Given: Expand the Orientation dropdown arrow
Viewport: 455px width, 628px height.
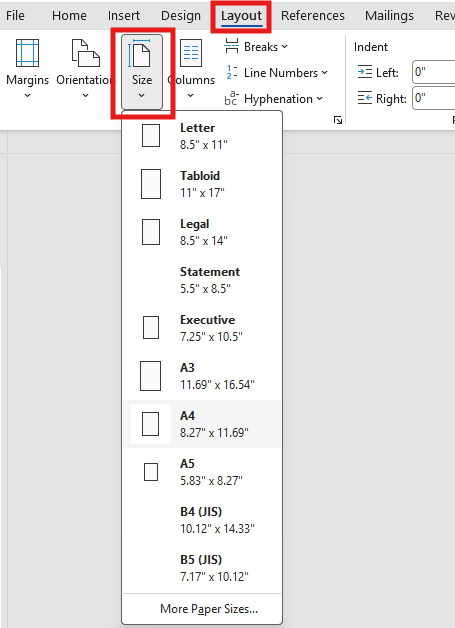Looking at the screenshot, I should (85, 95).
